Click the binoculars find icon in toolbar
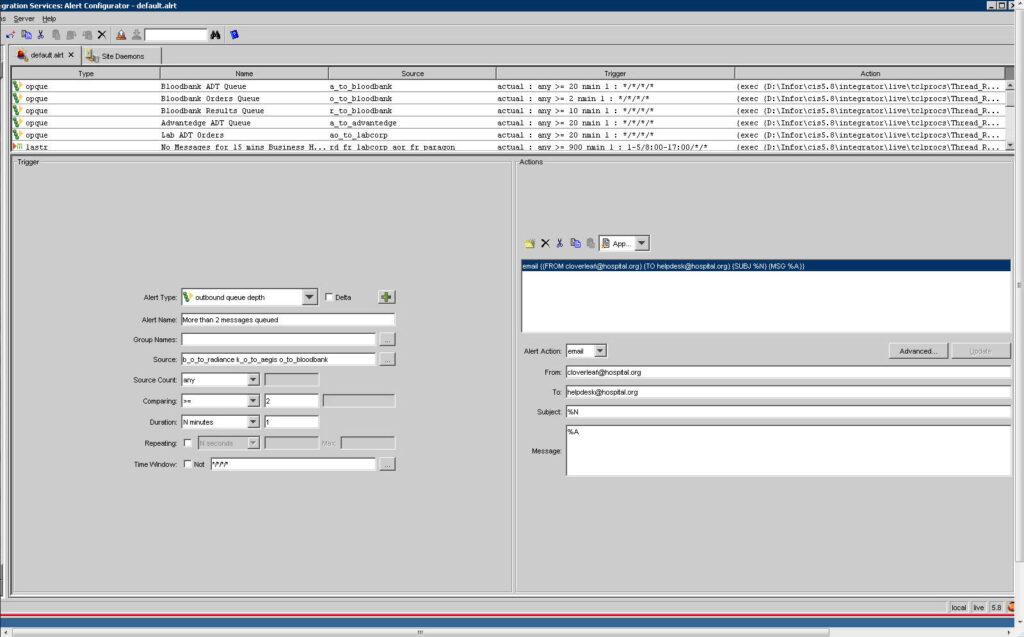This screenshot has height=637, width=1024. tap(215, 34)
